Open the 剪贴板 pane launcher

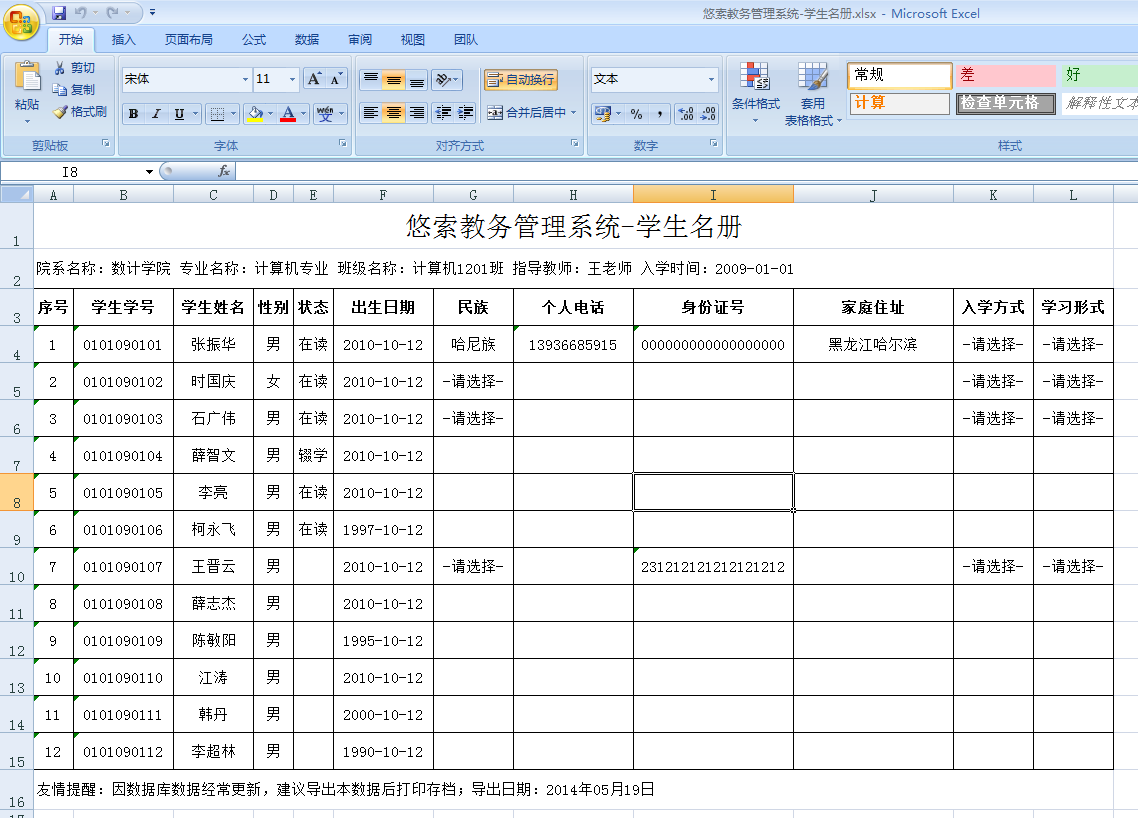click(106, 144)
